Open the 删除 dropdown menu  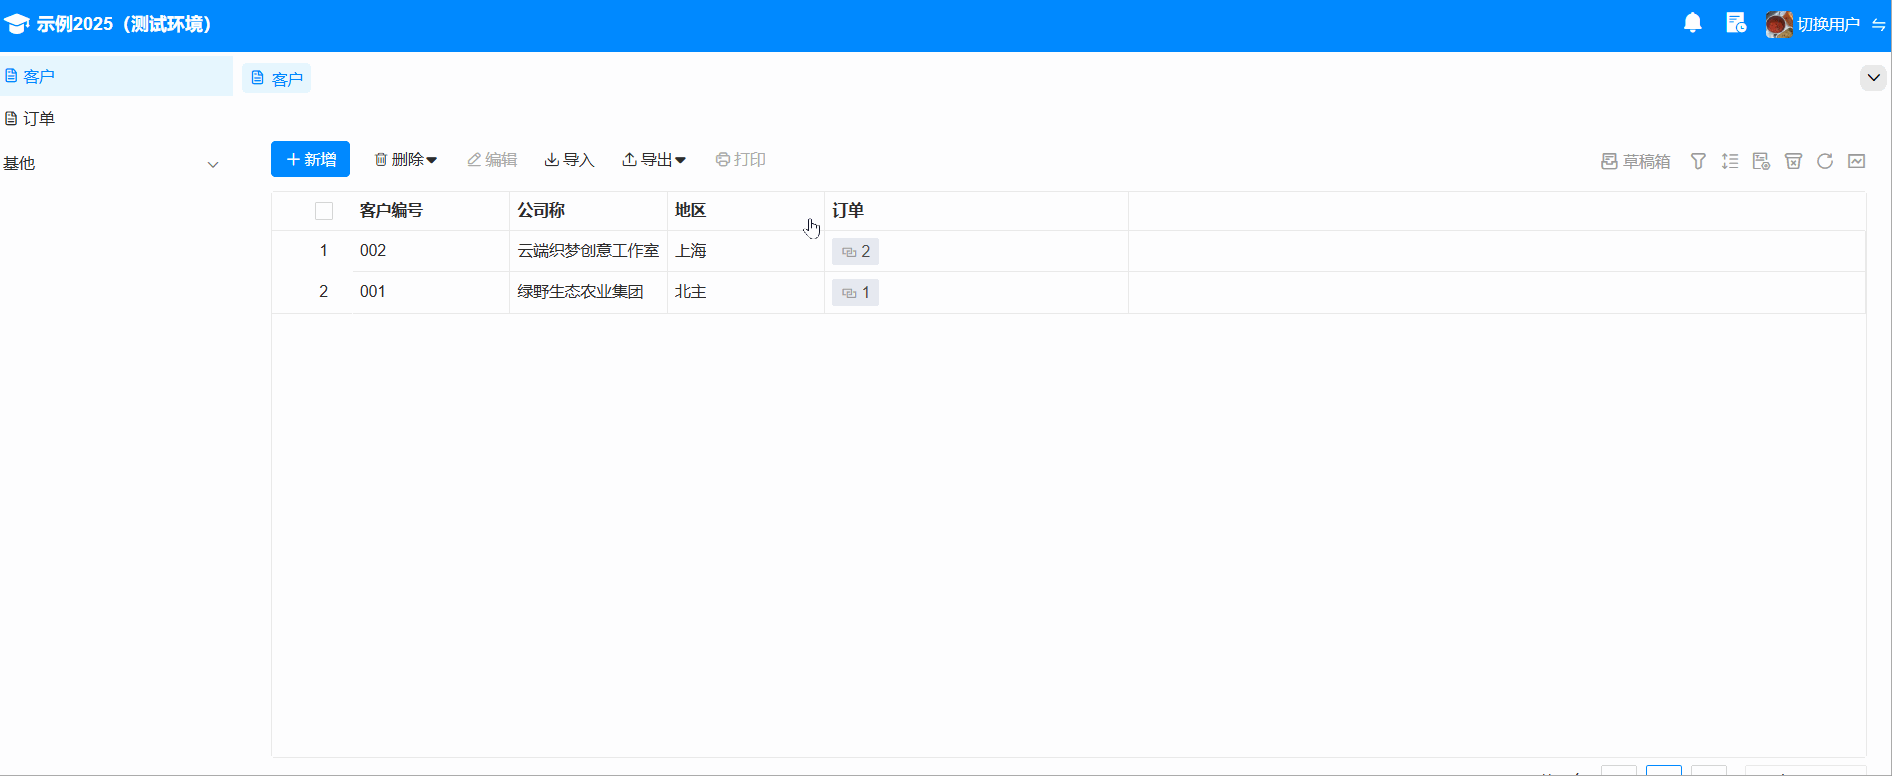coord(406,160)
